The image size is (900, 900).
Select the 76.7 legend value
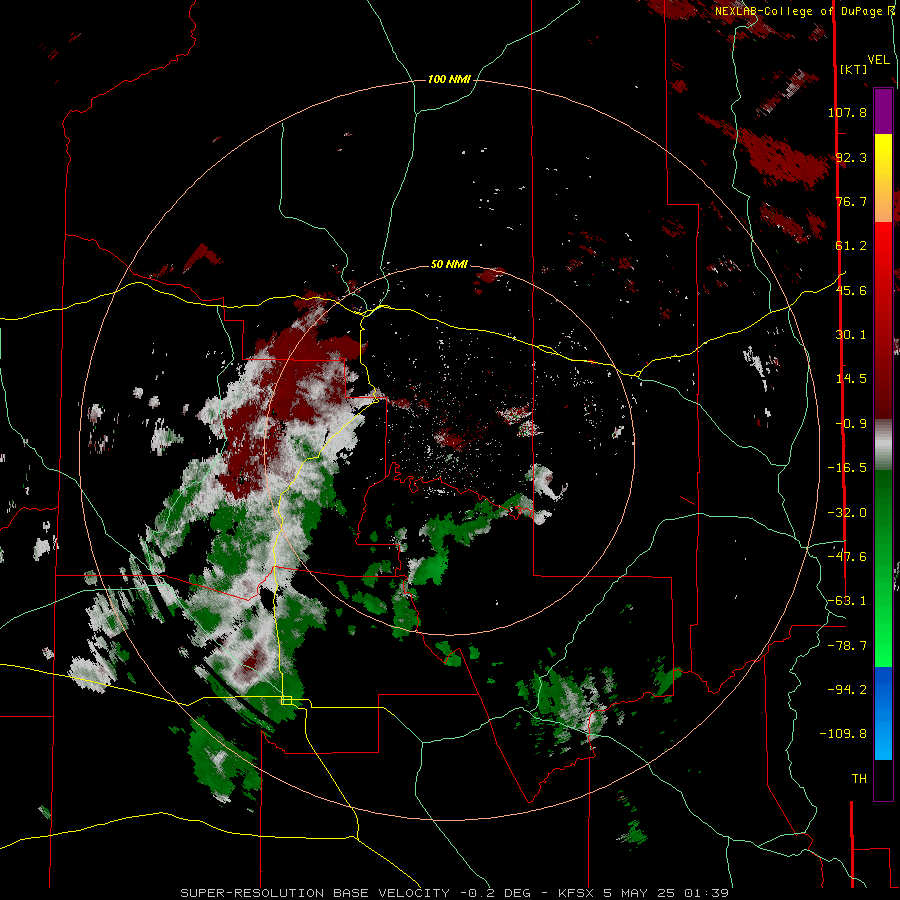851,201
